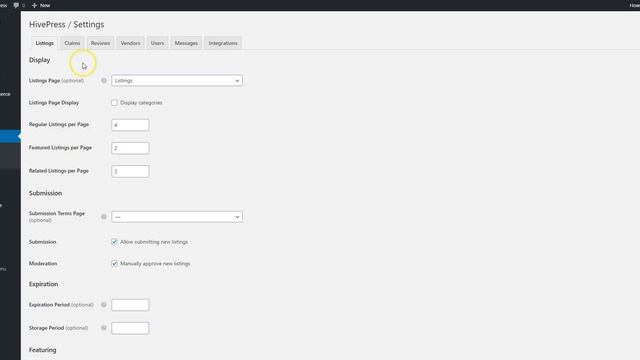Click the Submission section heading
The width and height of the screenshot is (640, 360).
[45, 193]
